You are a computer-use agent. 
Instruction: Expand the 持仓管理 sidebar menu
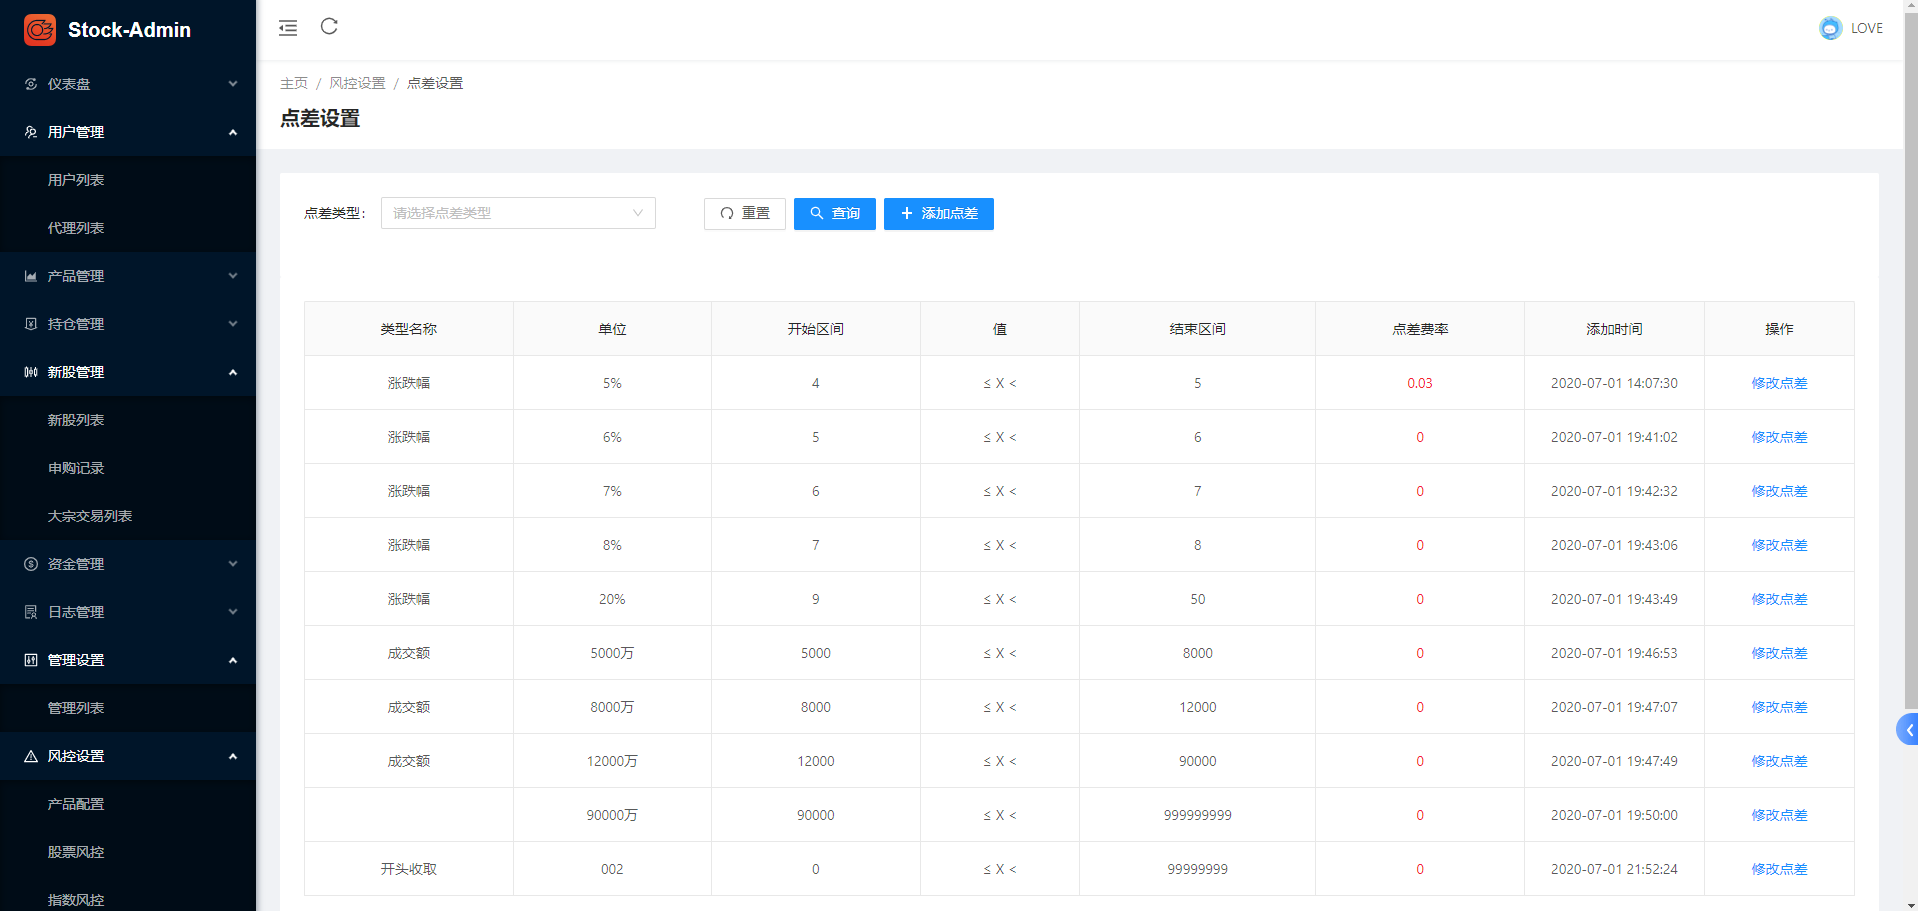pyautogui.click(x=128, y=324)
